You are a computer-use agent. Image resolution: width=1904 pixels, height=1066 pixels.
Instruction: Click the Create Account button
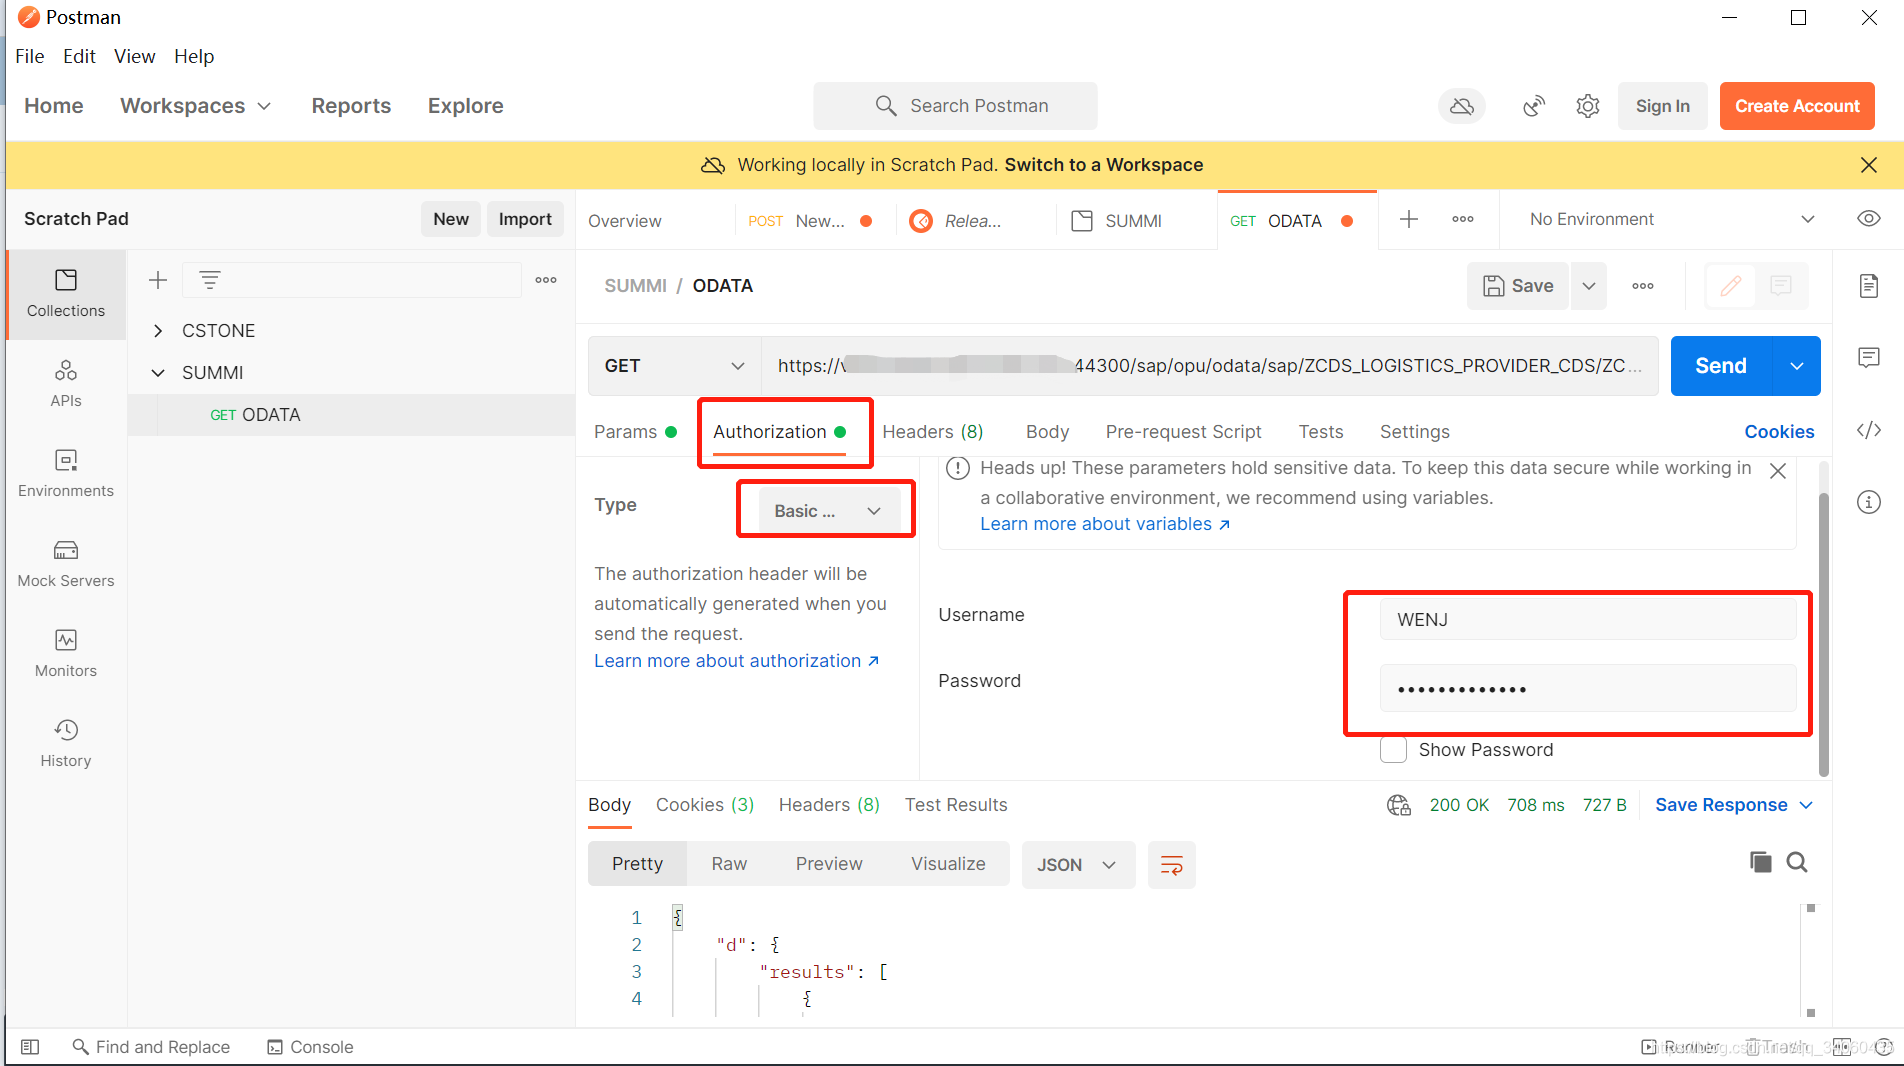[x=1797, y=106]
